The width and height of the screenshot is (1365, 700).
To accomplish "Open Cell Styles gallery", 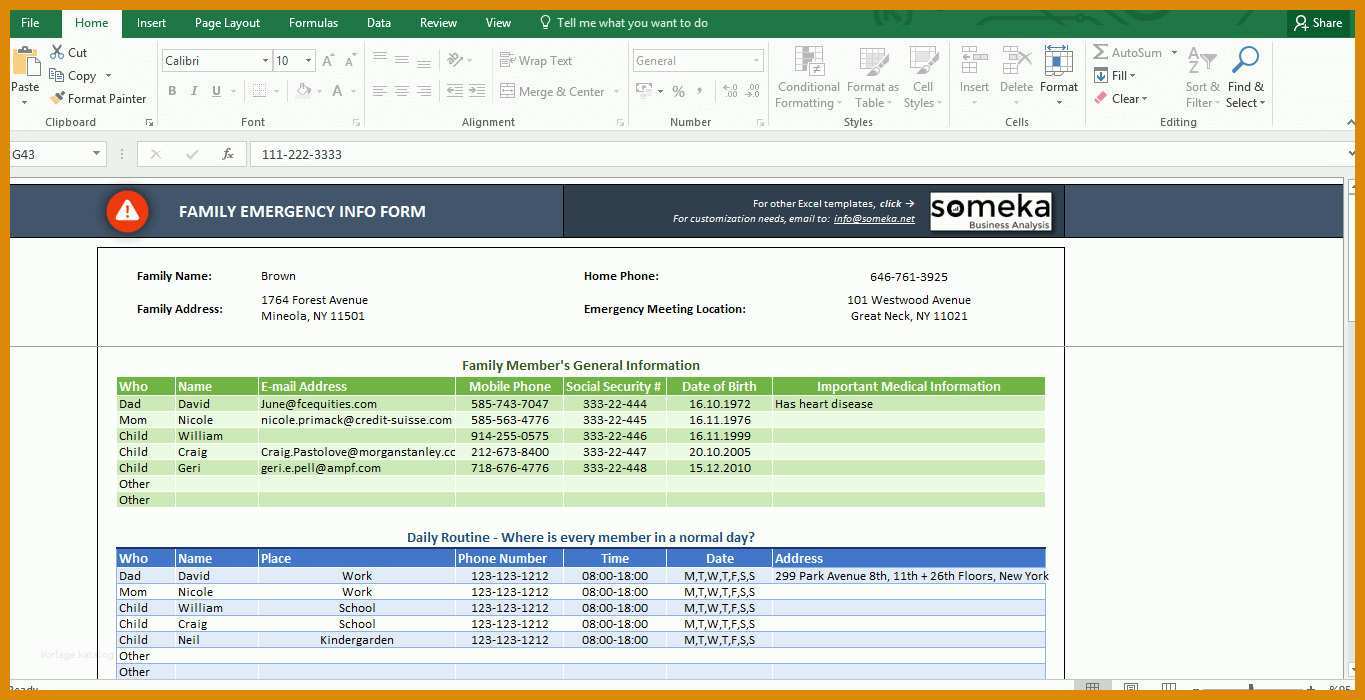I will point(922,77).
